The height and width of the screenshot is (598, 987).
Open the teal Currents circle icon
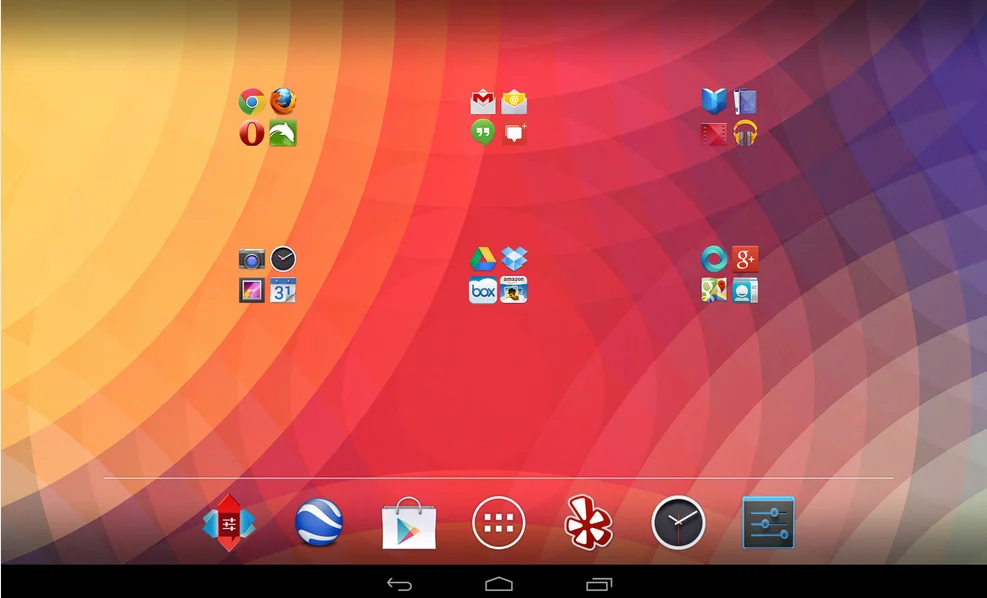click(x=714, y=259)
